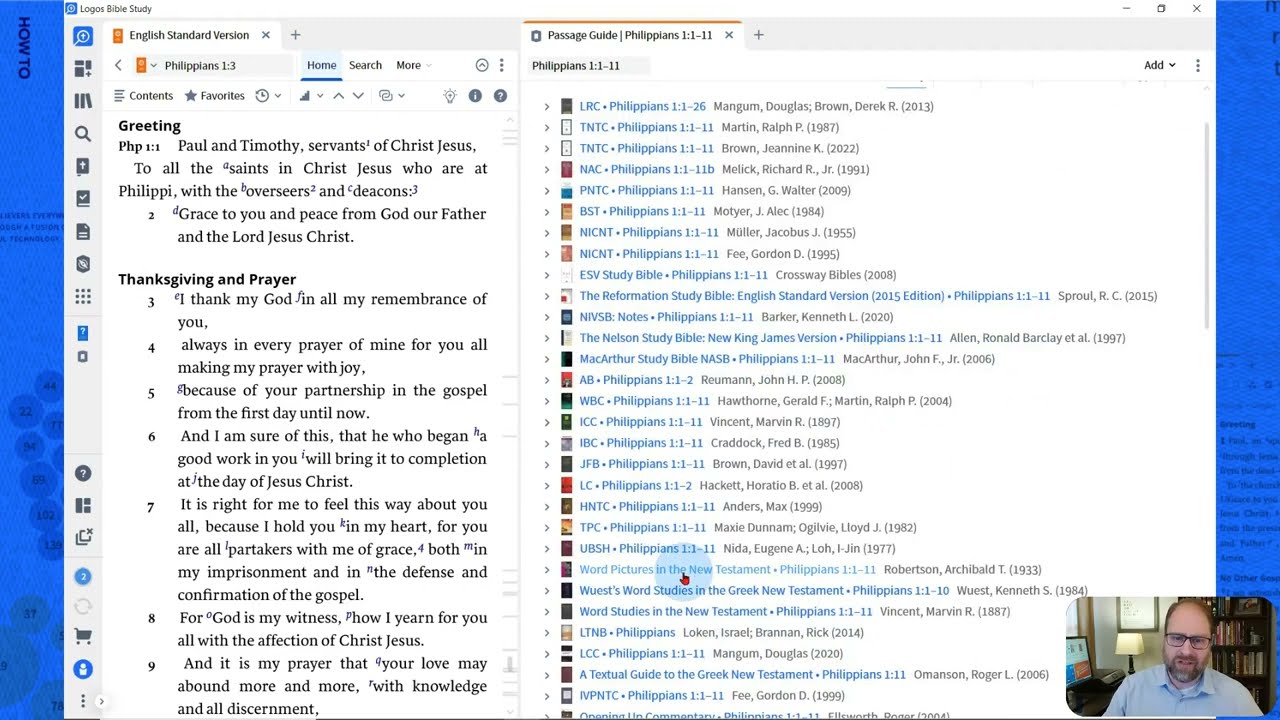This screenshot has width=1280, height=720.
Task: Jump to the previous section with the up arrow
Action: [338, 96]
